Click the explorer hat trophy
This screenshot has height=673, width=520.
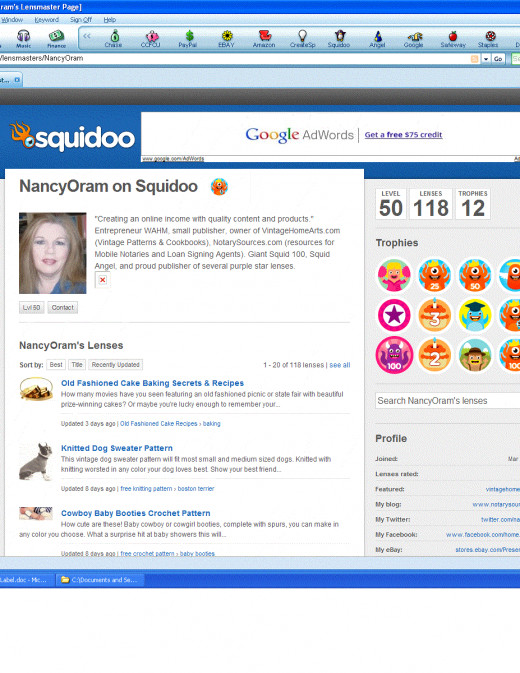[x=475, y=355]
